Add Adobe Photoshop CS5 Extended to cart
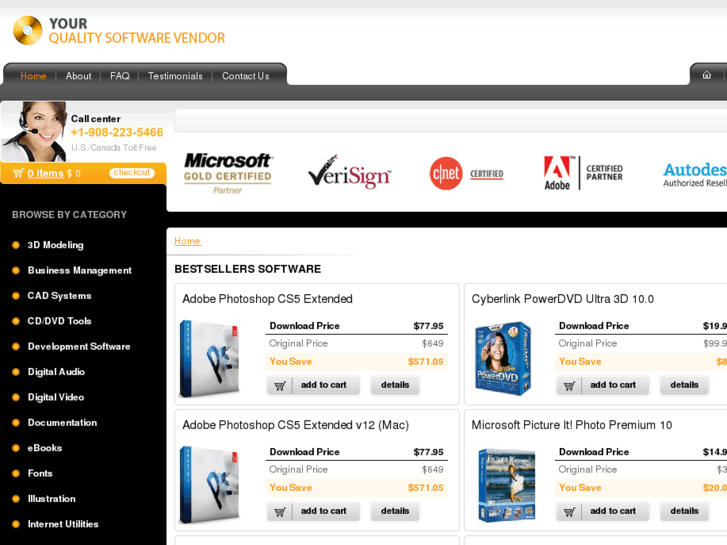Image resolution: width=727 pixels, height=545 pixels. click(313, 385)
